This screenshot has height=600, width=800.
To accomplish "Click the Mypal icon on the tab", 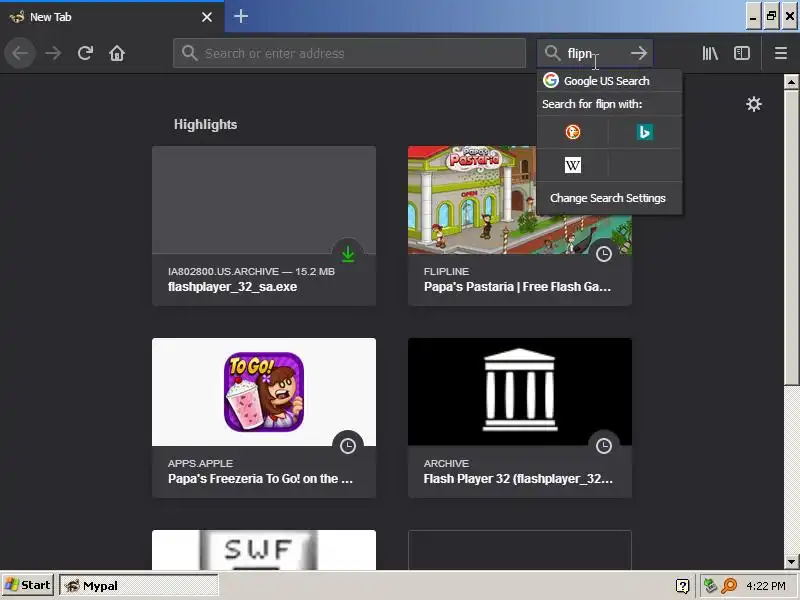I will pyautogui.click(x=16, y=17).
